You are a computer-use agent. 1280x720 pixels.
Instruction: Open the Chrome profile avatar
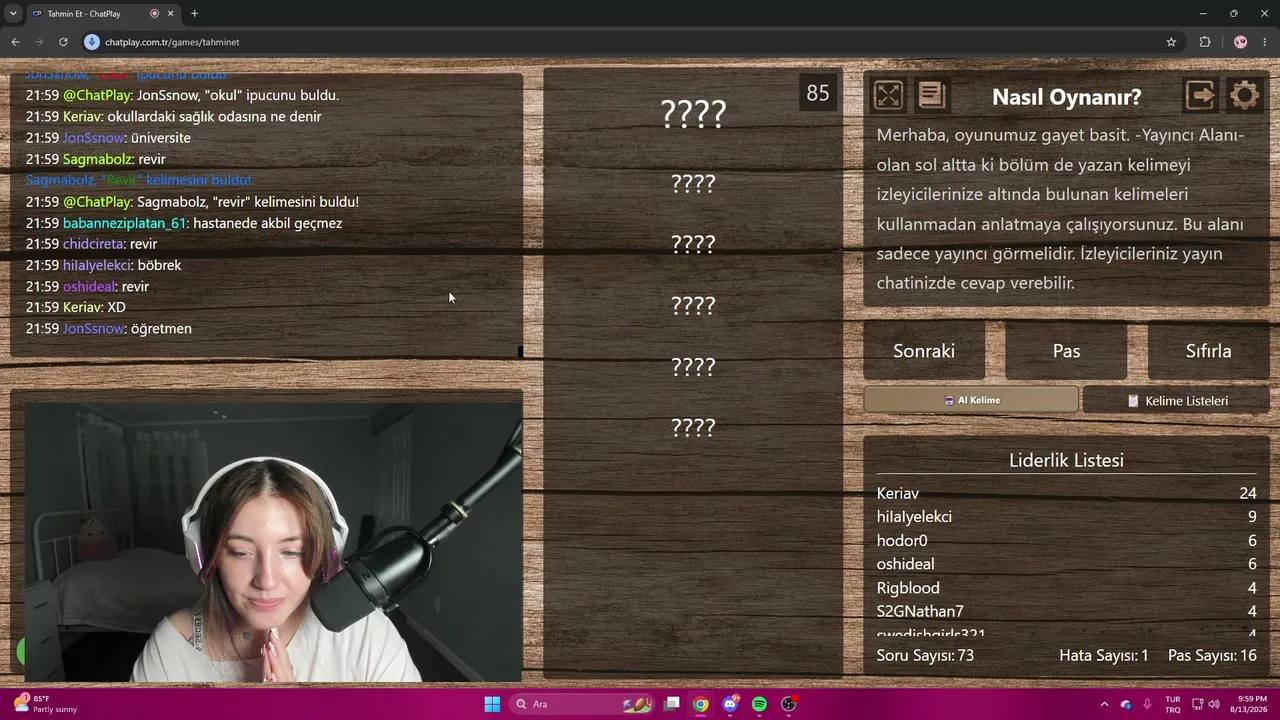pos(1241,42)
